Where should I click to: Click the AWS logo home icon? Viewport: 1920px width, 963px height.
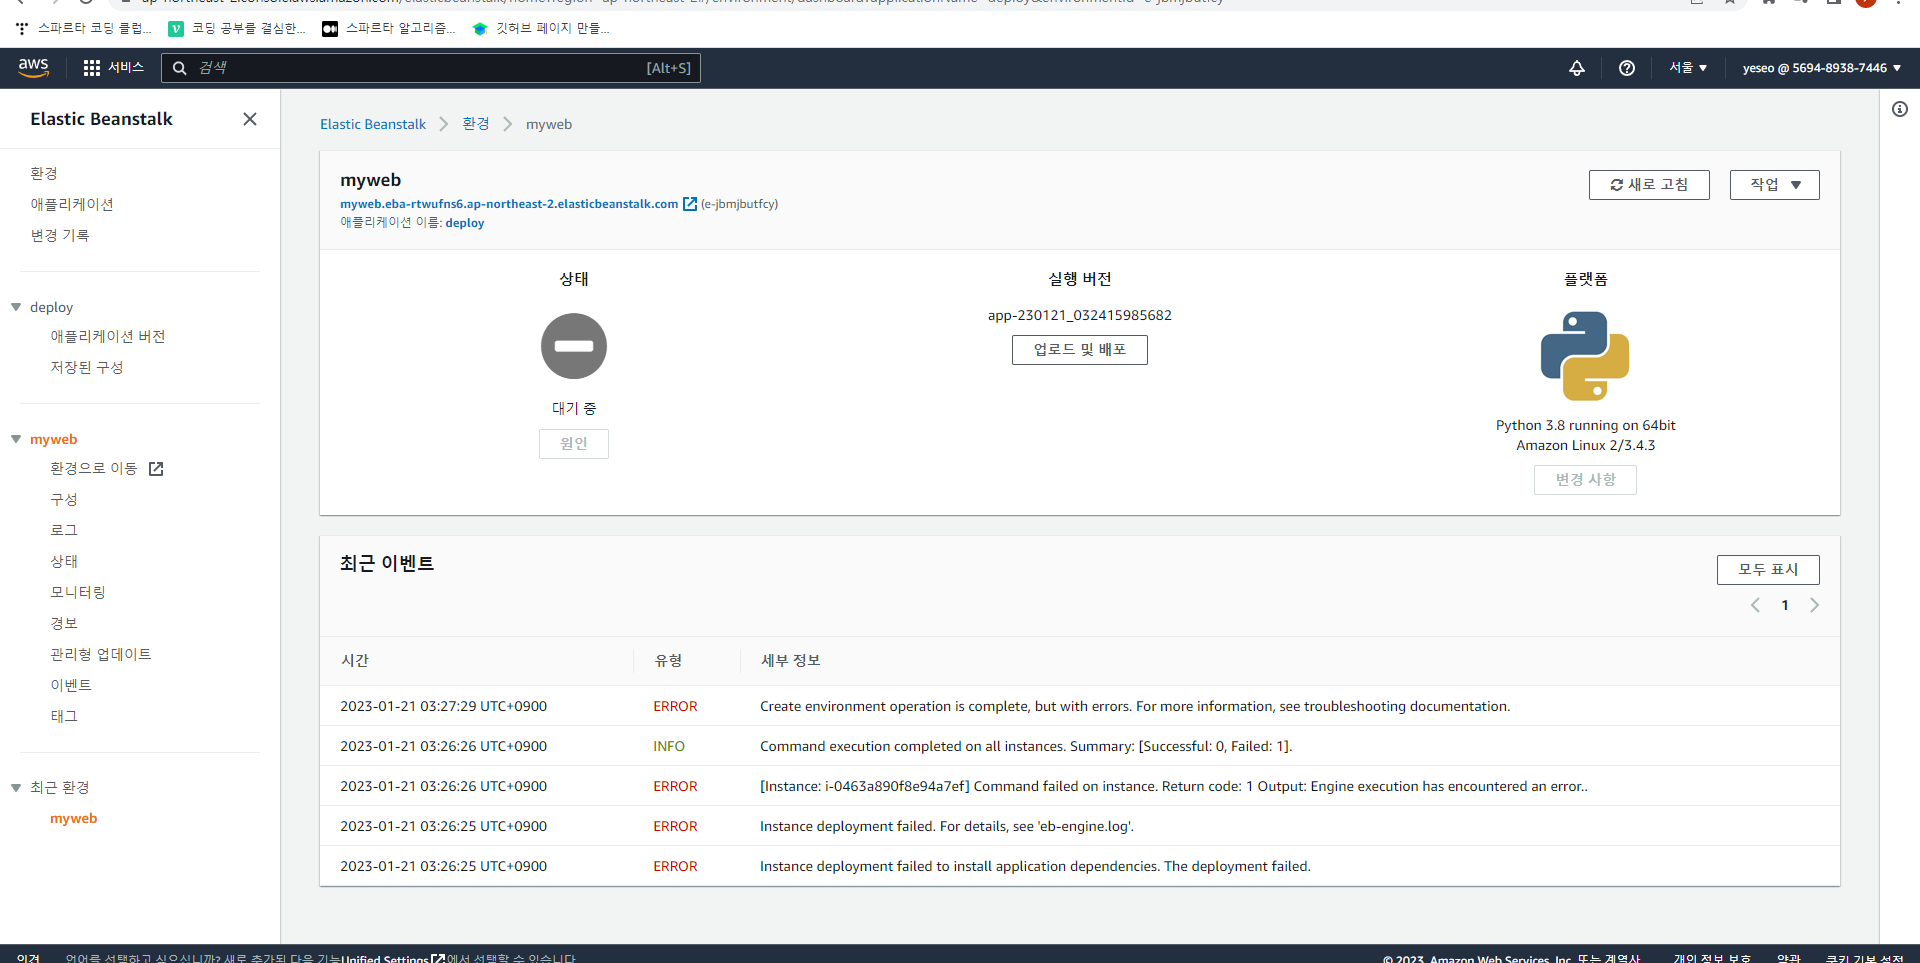point(33,67)
